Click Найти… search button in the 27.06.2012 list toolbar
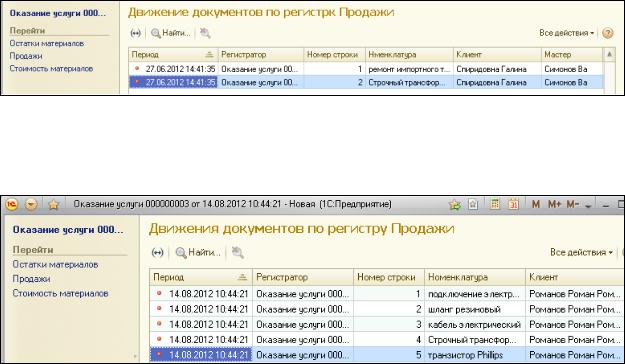The height and width of the screenshot is (364, 625). pyautogui.click(x=171, y=33)
